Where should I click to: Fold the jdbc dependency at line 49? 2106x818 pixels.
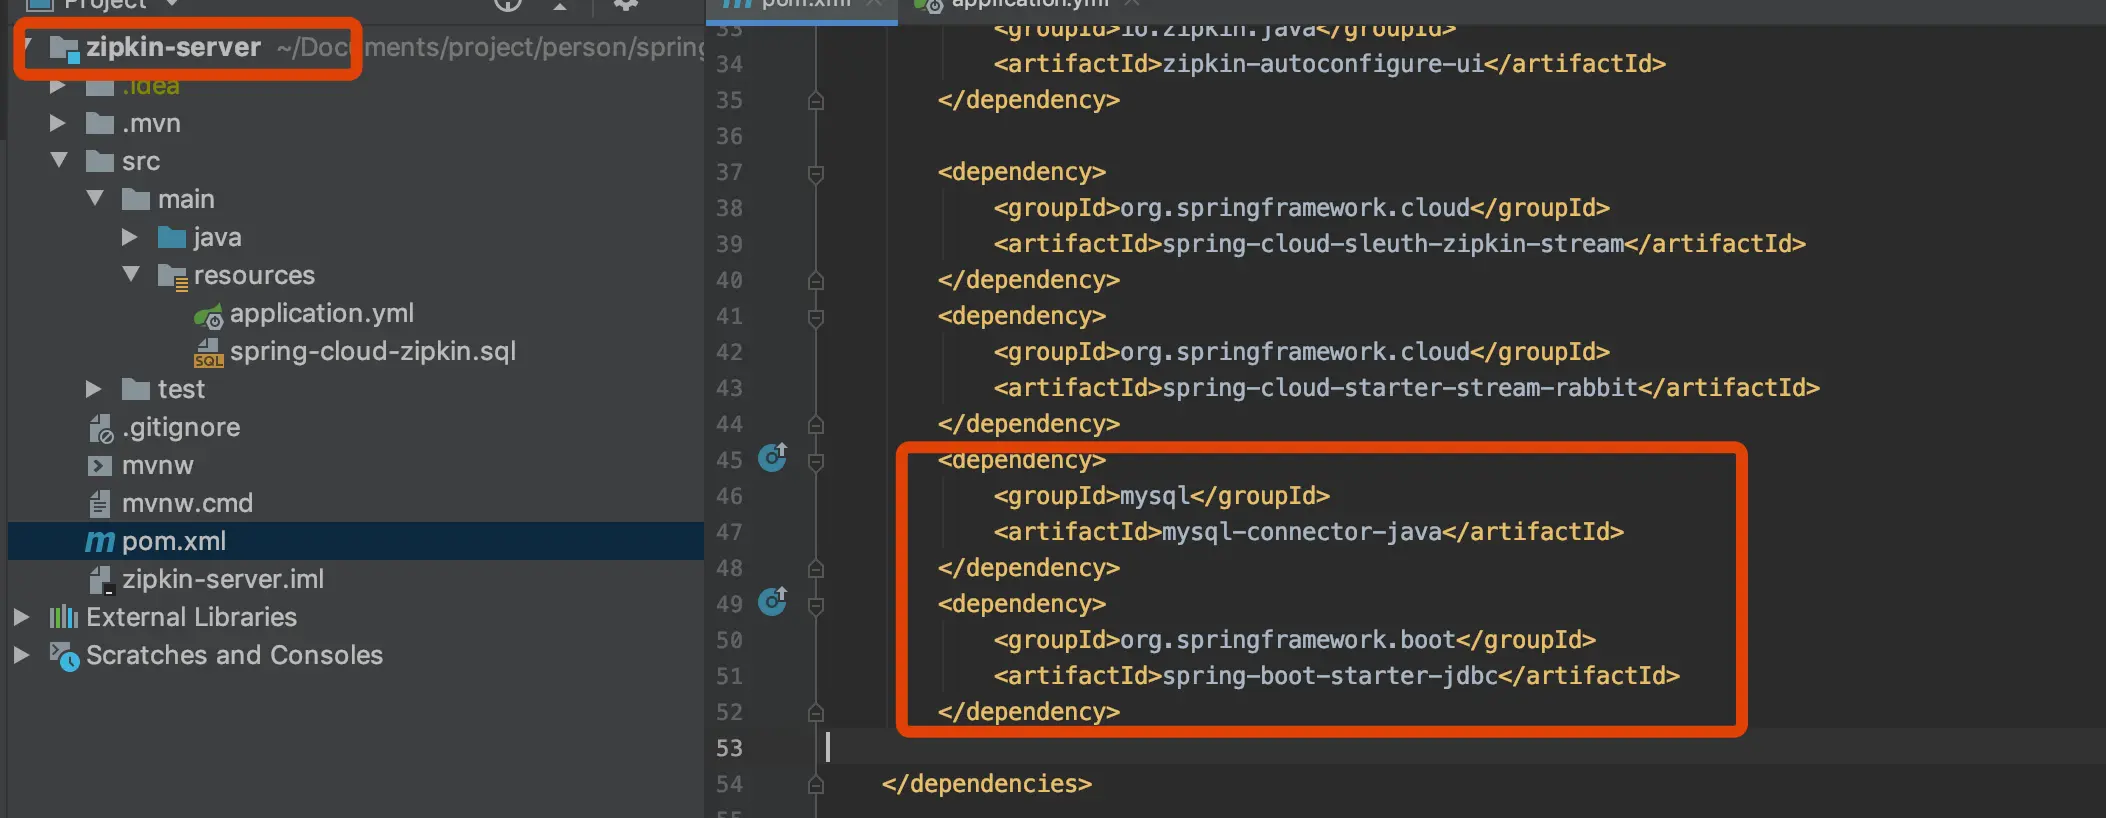(816, 606)
